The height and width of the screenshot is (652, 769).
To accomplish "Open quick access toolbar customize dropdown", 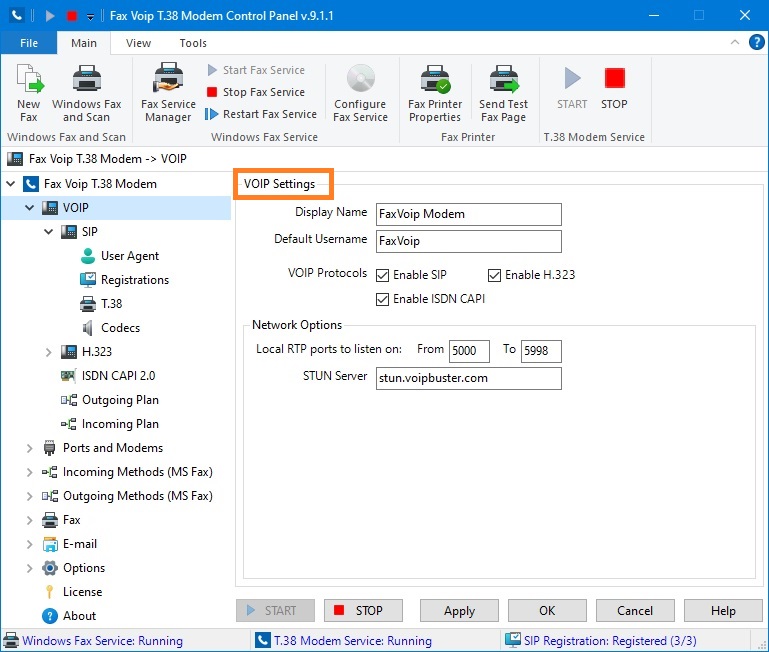I will click(x=90, y=17).
